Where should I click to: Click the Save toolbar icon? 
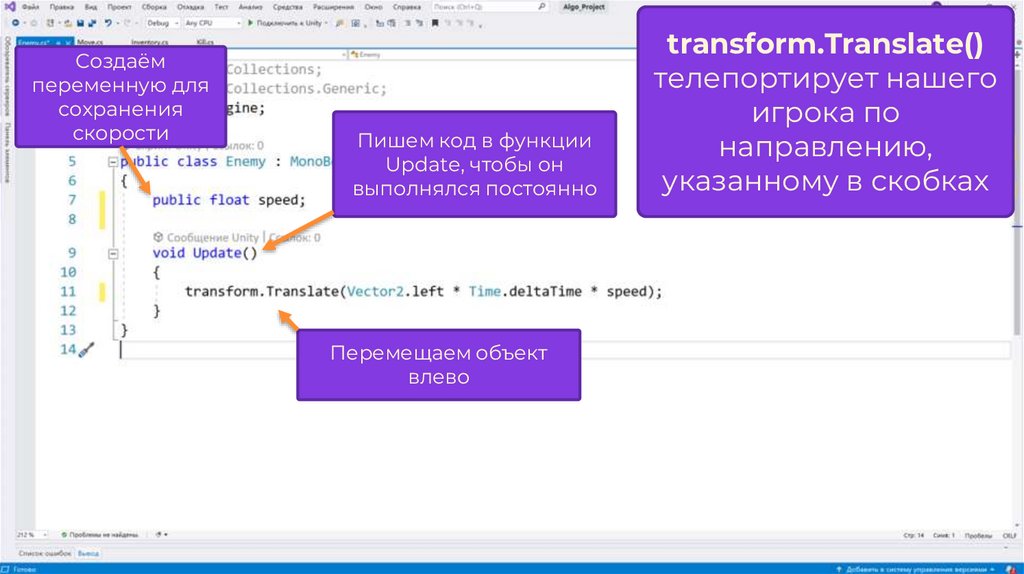point(80,23)
